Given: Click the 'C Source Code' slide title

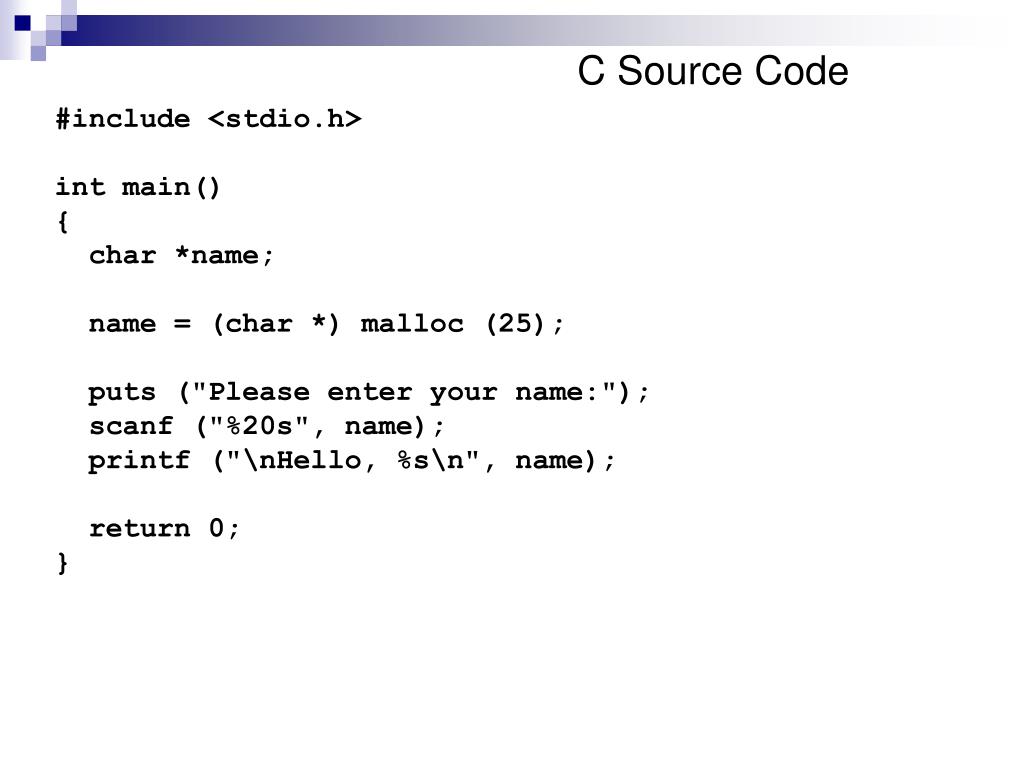Looking at the screenshot, I should (712, 71).
